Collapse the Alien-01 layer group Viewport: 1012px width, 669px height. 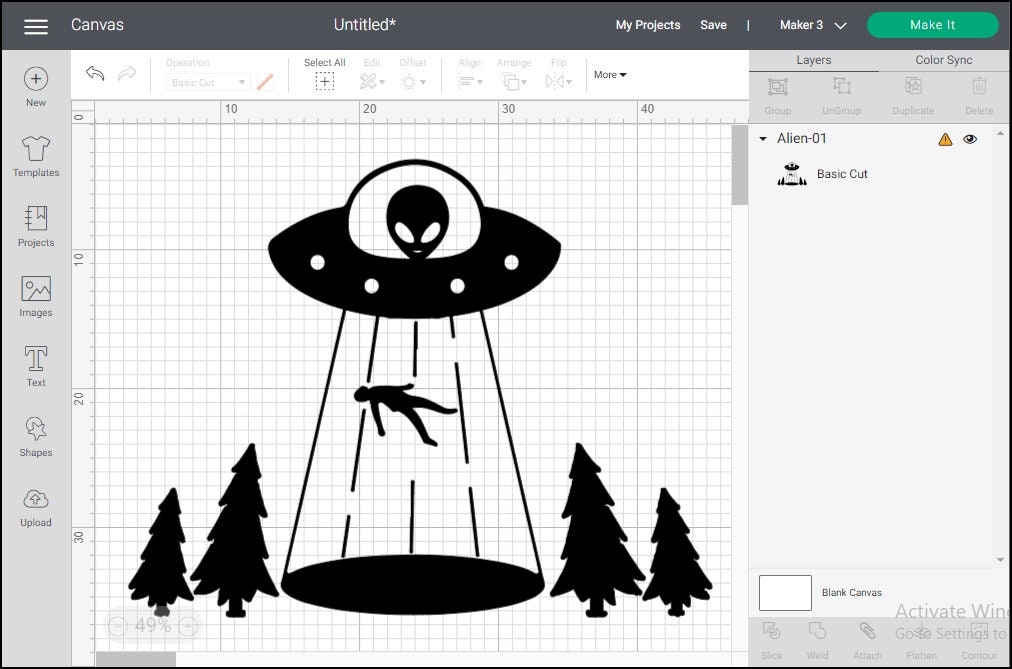click(x=762, y=139)
